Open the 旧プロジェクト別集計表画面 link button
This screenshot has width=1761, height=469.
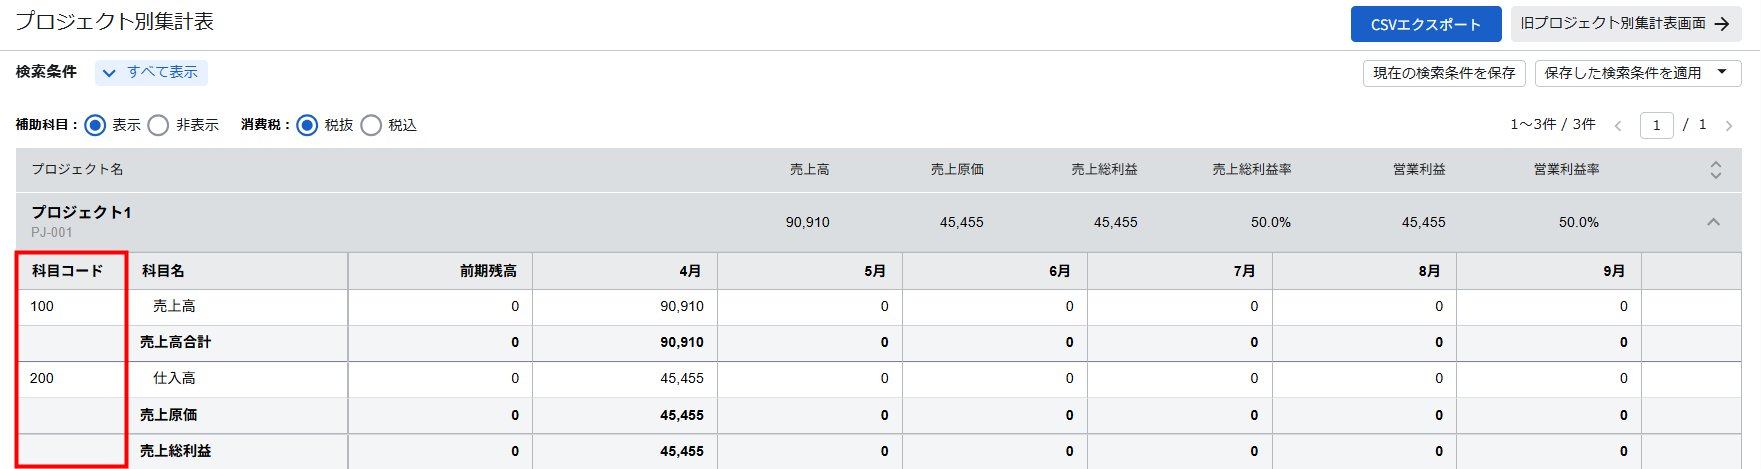pos(1612,24)
